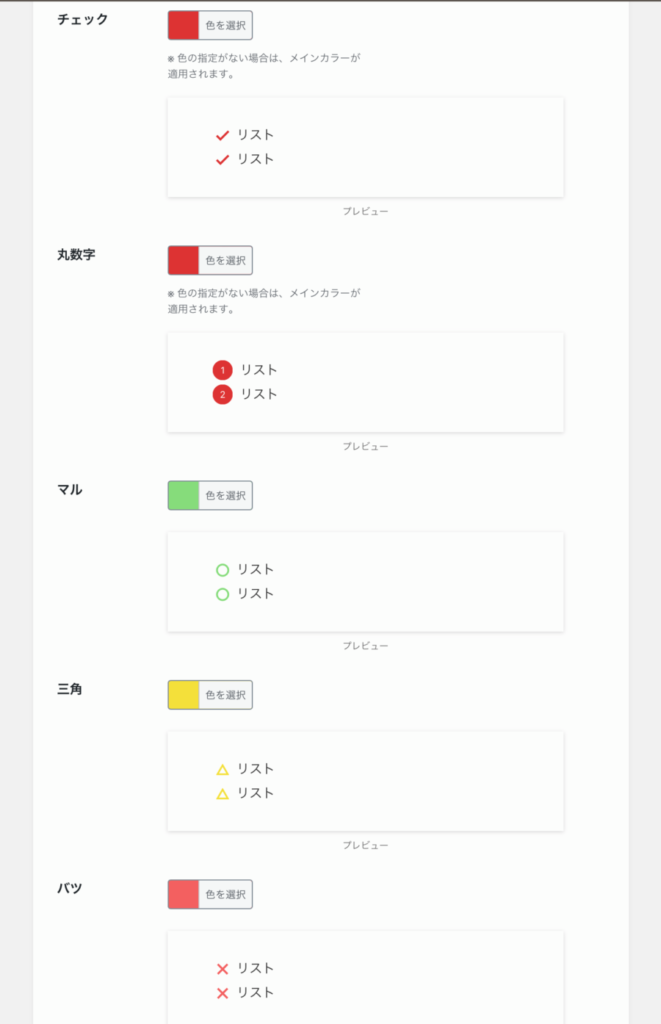The height and width of the screenshot is (1024, 661).
Task: Click the red color swatch for 丸数字
Action: 184,261
